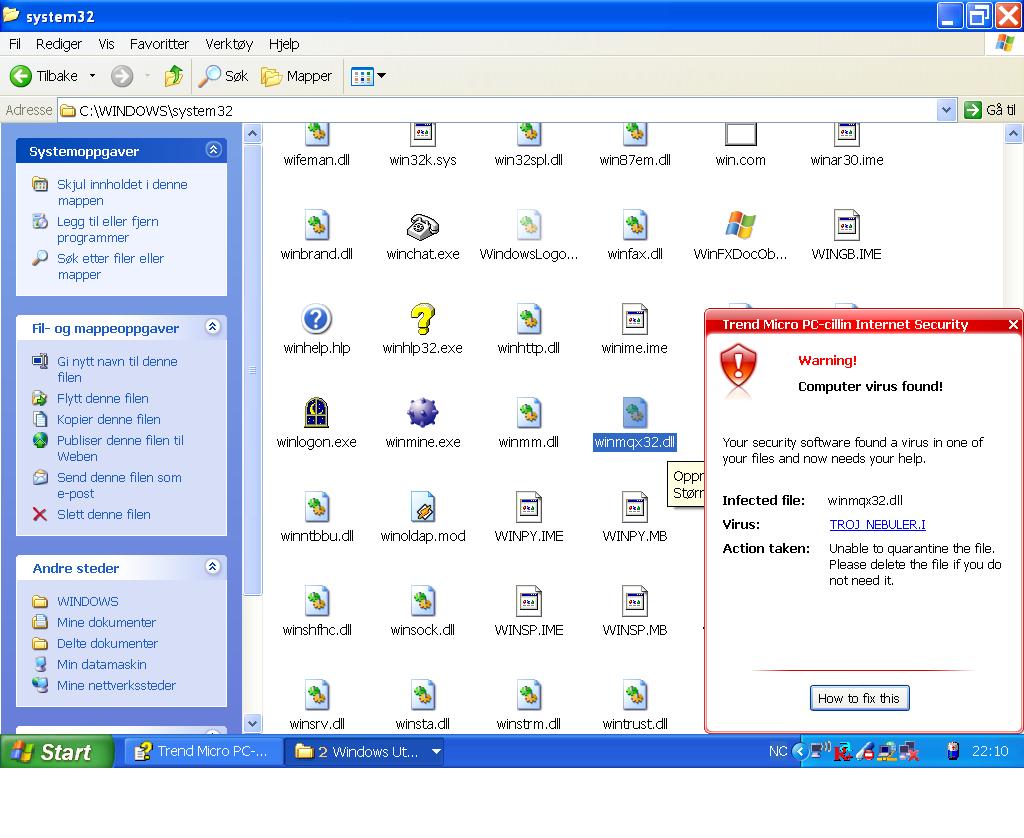This screenshot has width=1024, height=838.
Task: Open Delte dokumenter link
Action: point(107,643)
